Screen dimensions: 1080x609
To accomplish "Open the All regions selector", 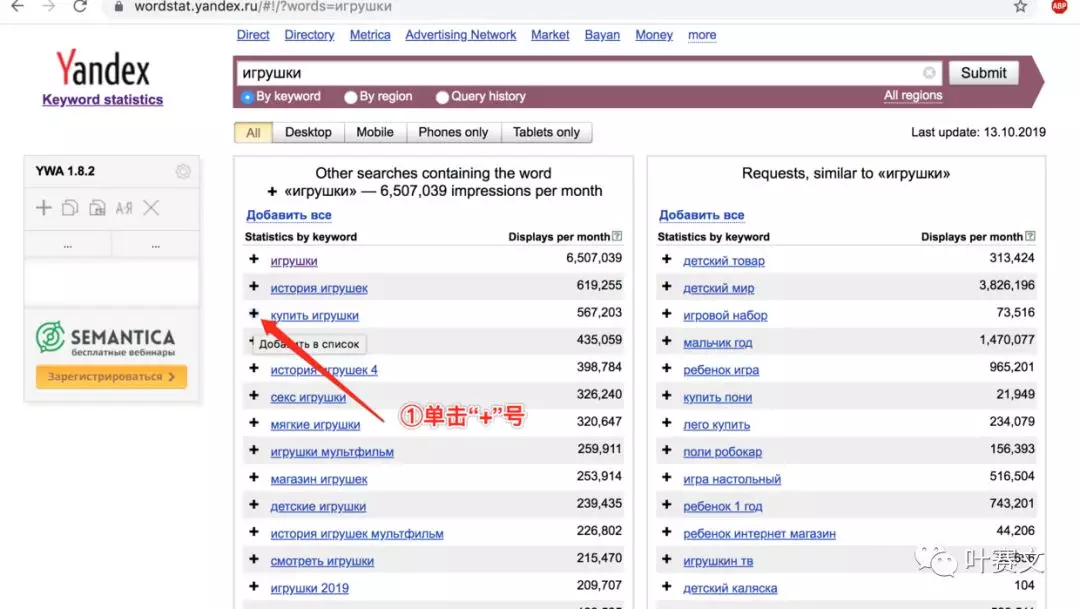I will click(x=913, y=95).
